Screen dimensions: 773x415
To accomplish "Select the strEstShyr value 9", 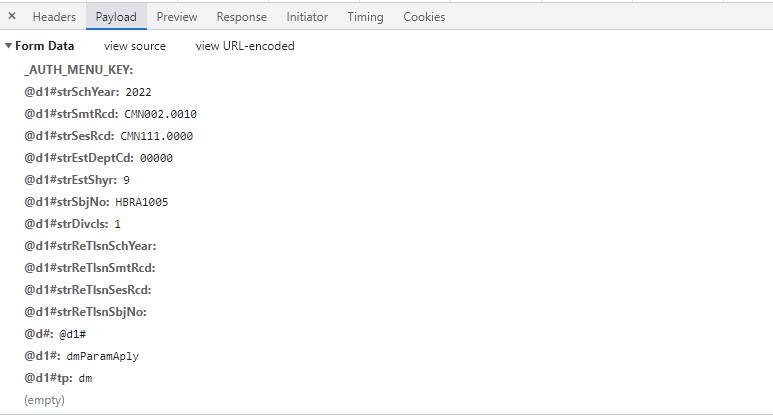I will pos(127,180).
